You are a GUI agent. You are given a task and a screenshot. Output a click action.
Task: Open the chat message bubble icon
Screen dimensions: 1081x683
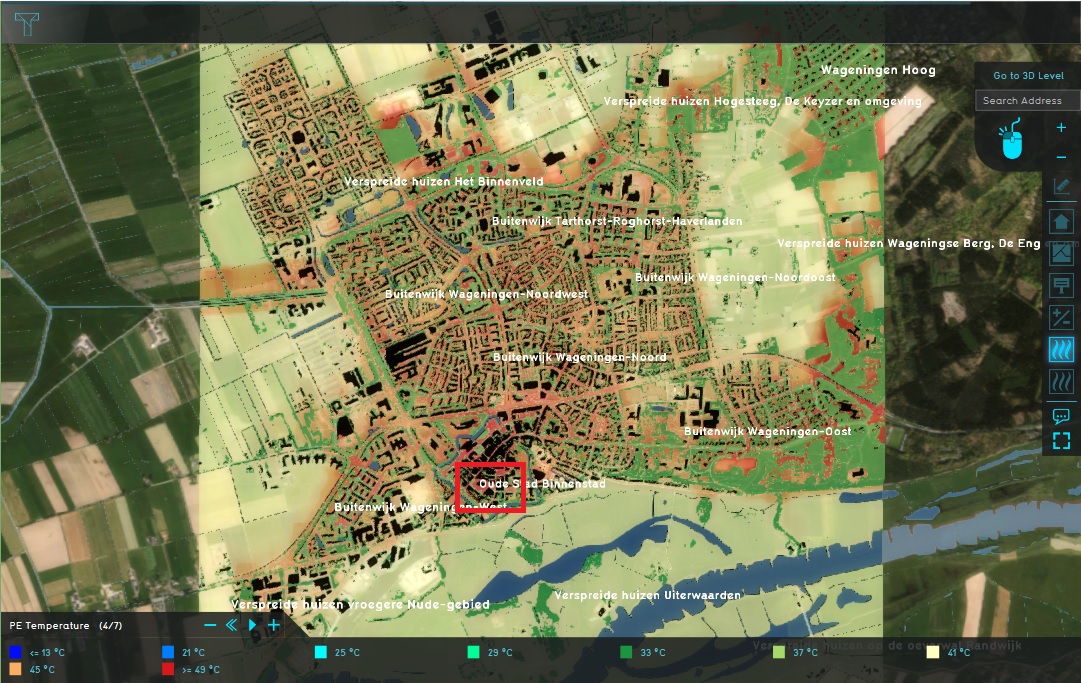(x=1061, y=416)
